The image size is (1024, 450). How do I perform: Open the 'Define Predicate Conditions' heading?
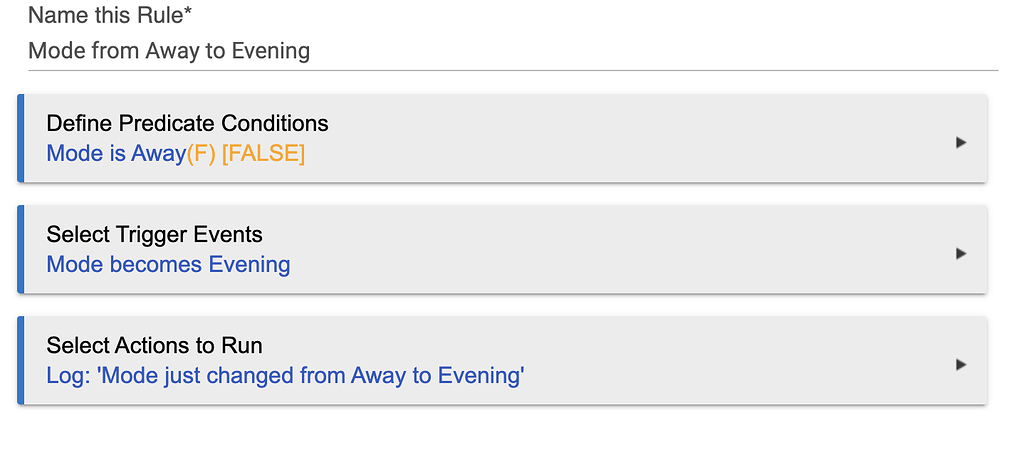187,124
